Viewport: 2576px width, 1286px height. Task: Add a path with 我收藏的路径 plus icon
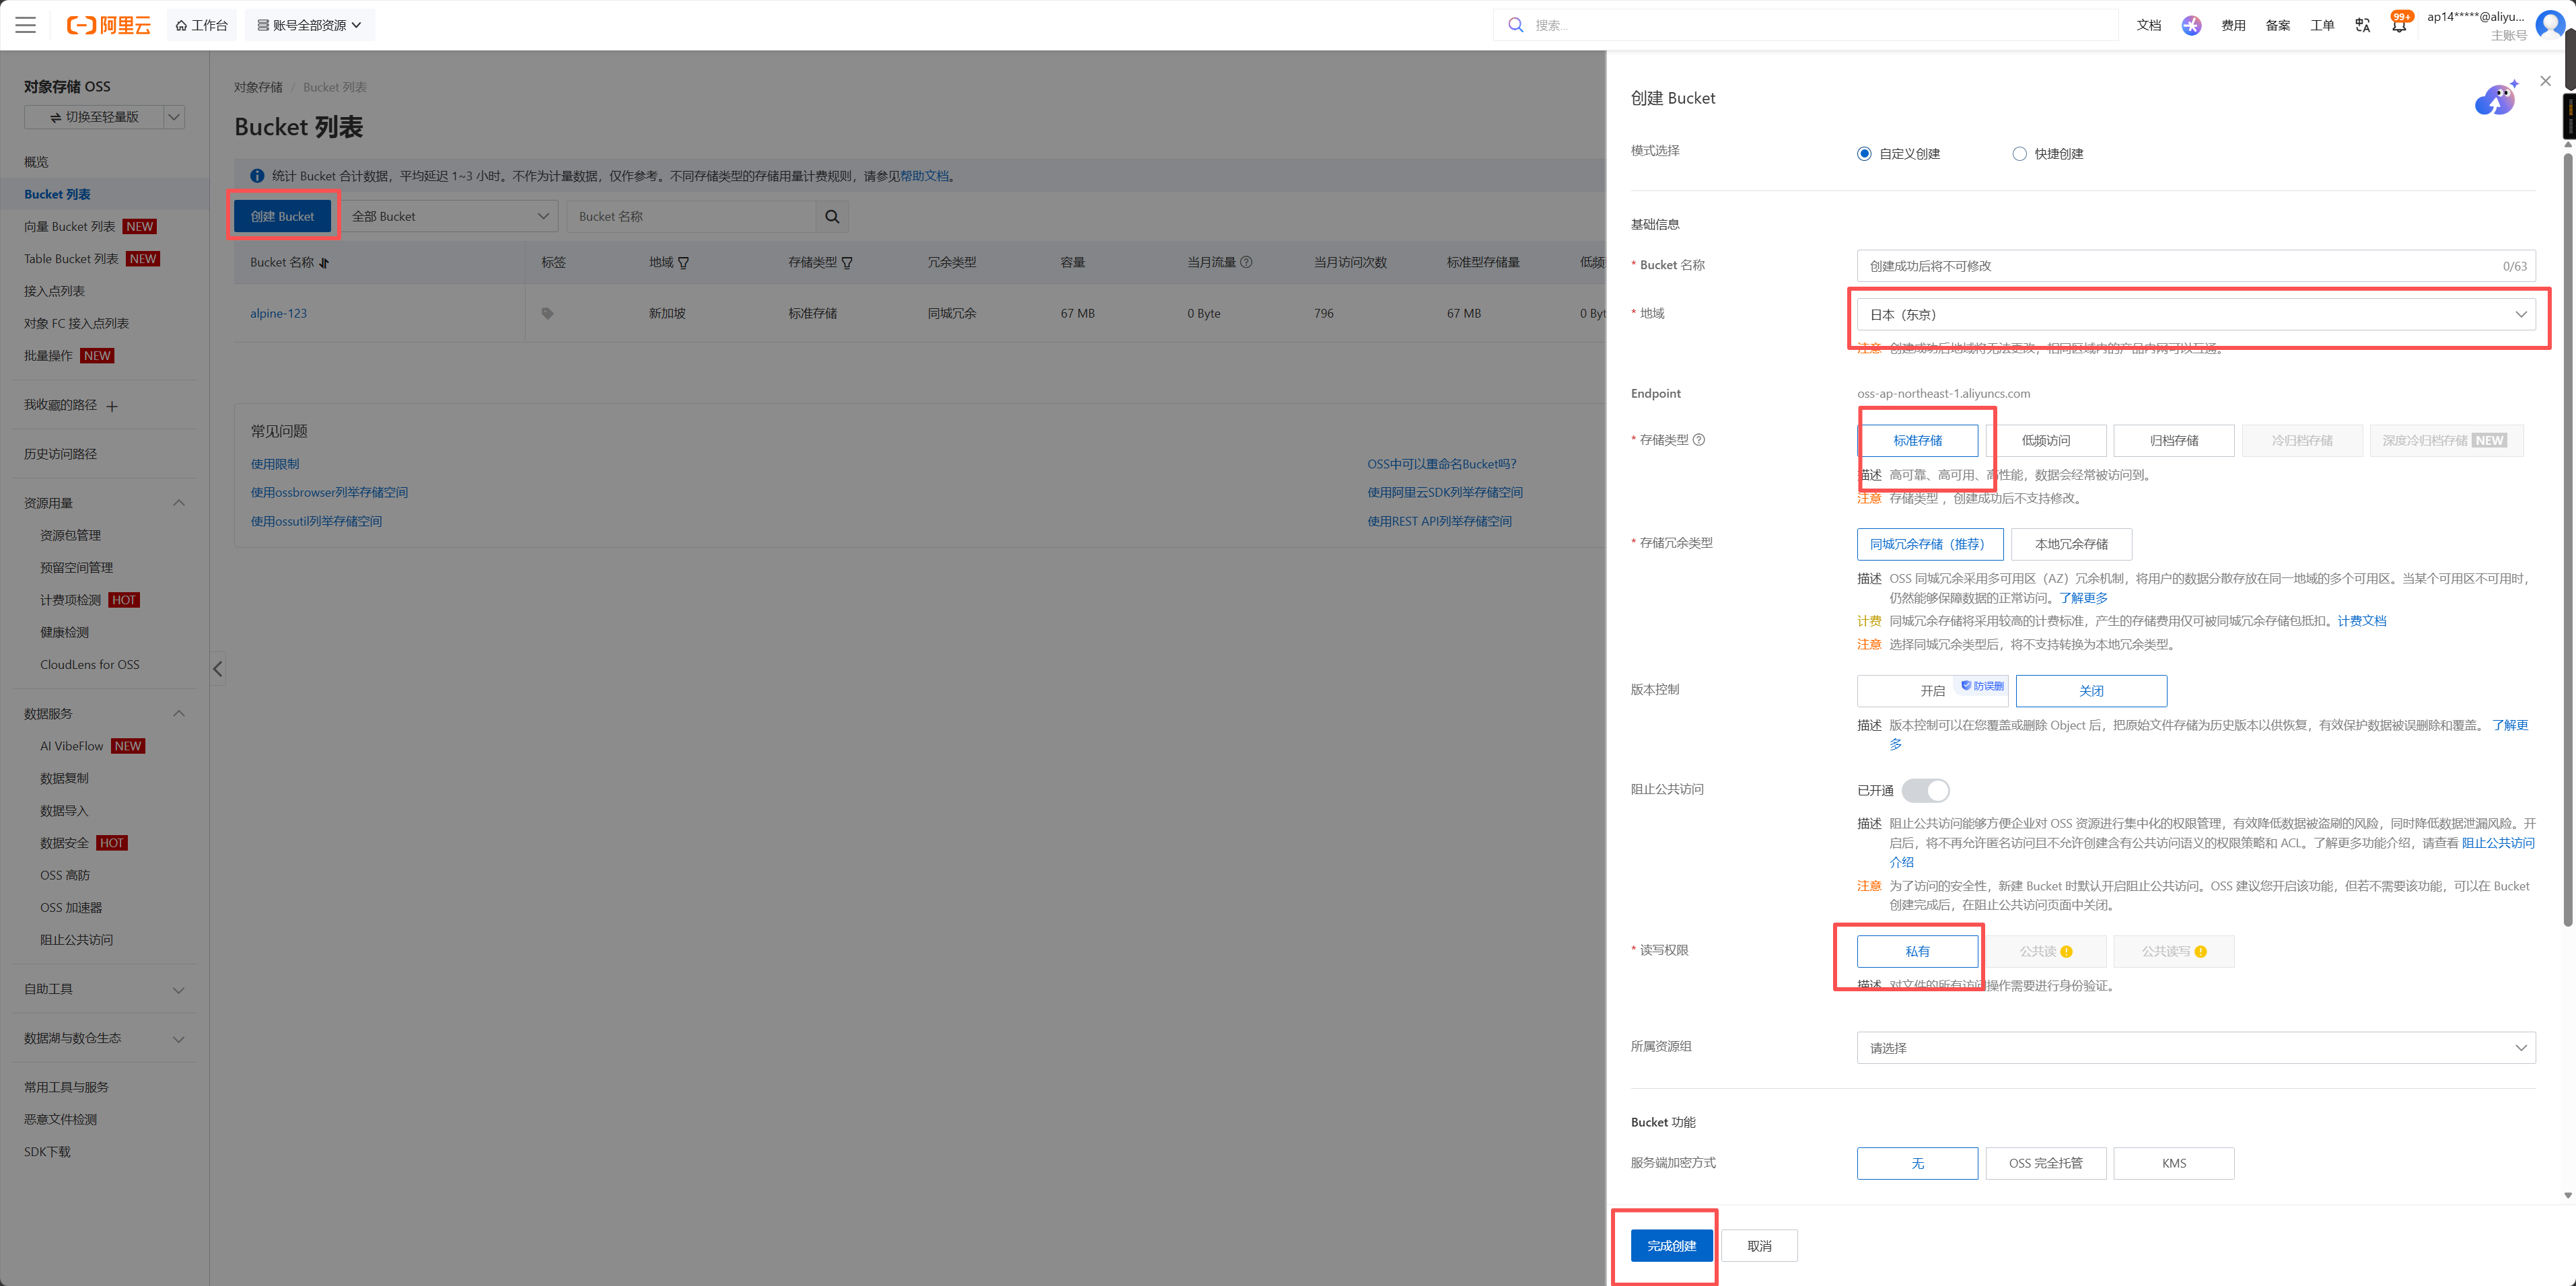112,406
